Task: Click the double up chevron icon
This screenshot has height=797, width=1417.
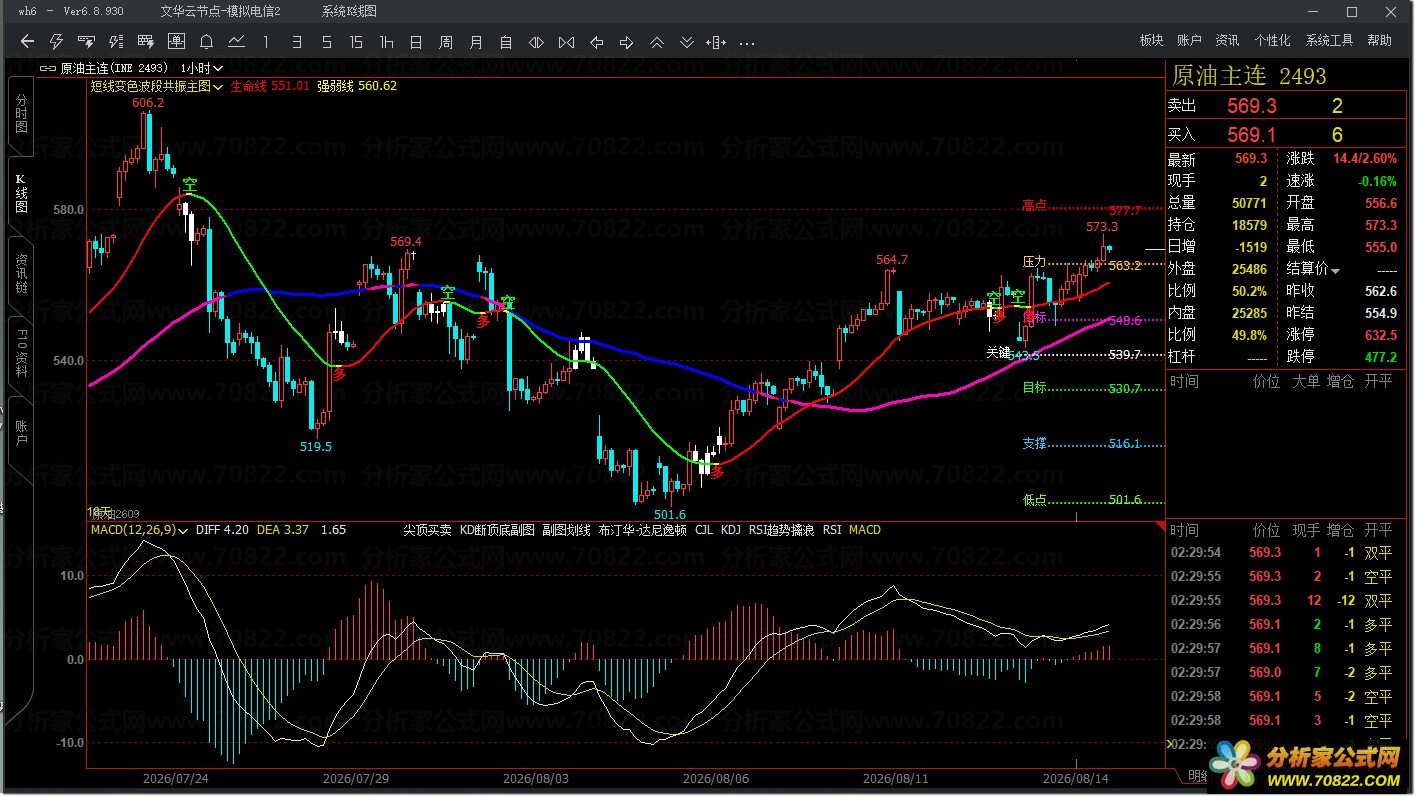Action: click(x=657, y=42)
